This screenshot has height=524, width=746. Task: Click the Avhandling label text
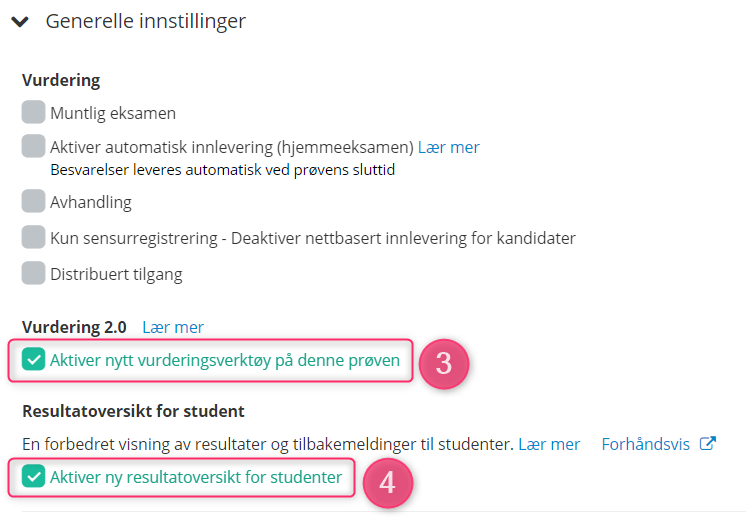(91, 202)
